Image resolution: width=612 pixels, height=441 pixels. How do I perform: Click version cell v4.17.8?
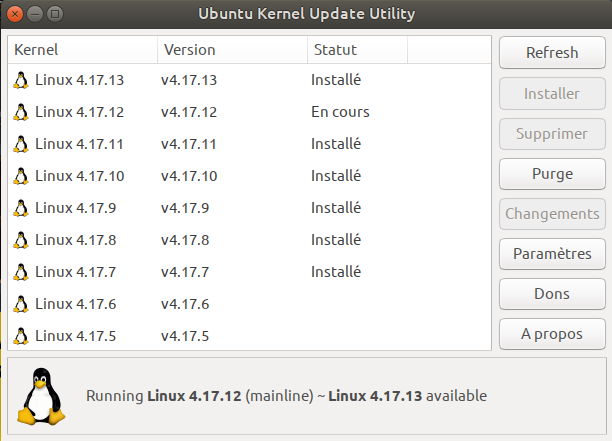(x=185, y=240)
